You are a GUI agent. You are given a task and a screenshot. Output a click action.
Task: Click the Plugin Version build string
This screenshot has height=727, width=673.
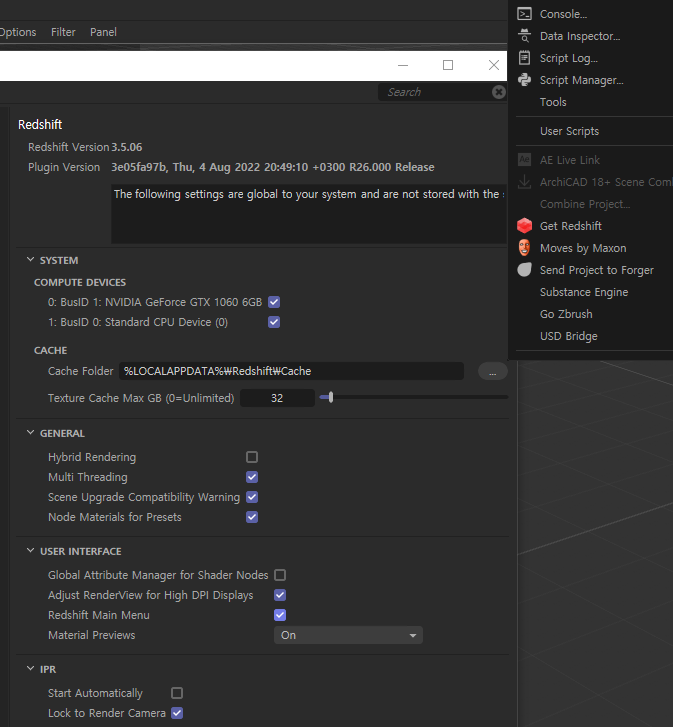(273, 167)
